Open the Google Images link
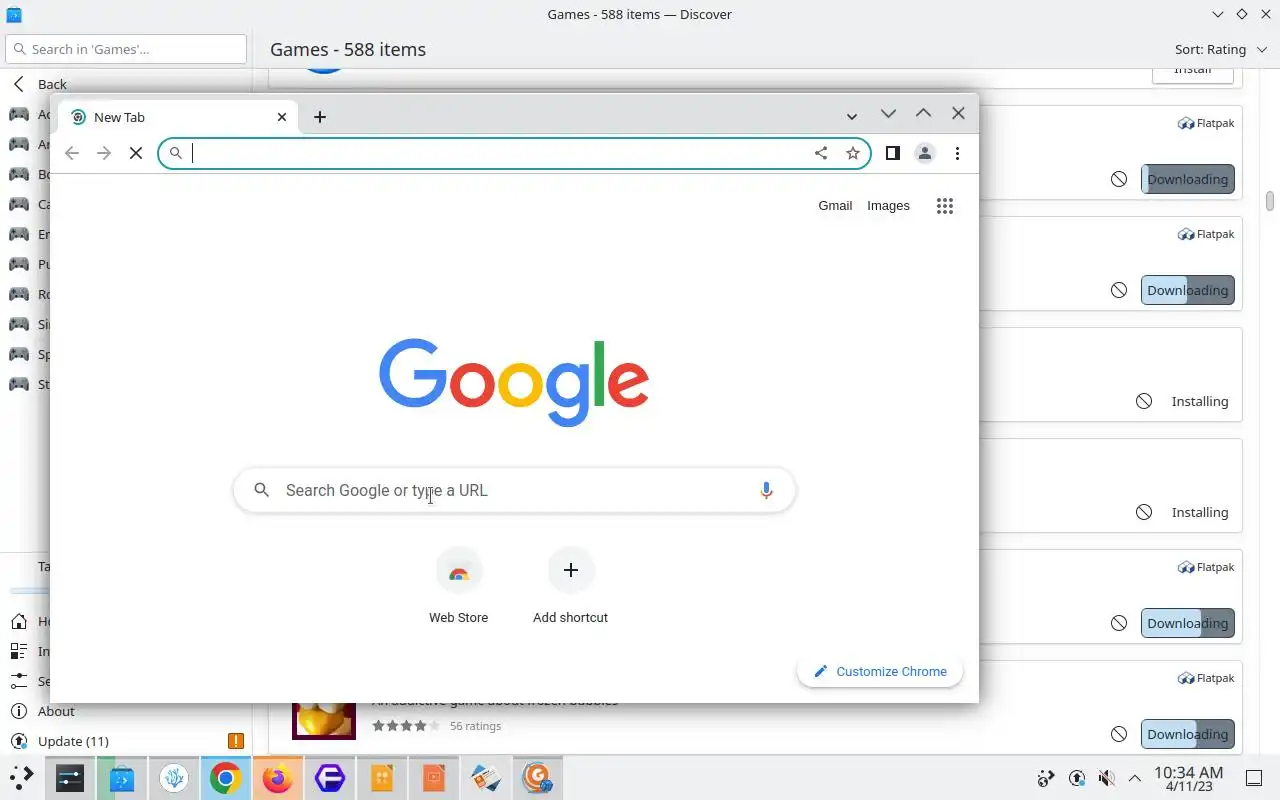1280x800 pixels. 888,206
